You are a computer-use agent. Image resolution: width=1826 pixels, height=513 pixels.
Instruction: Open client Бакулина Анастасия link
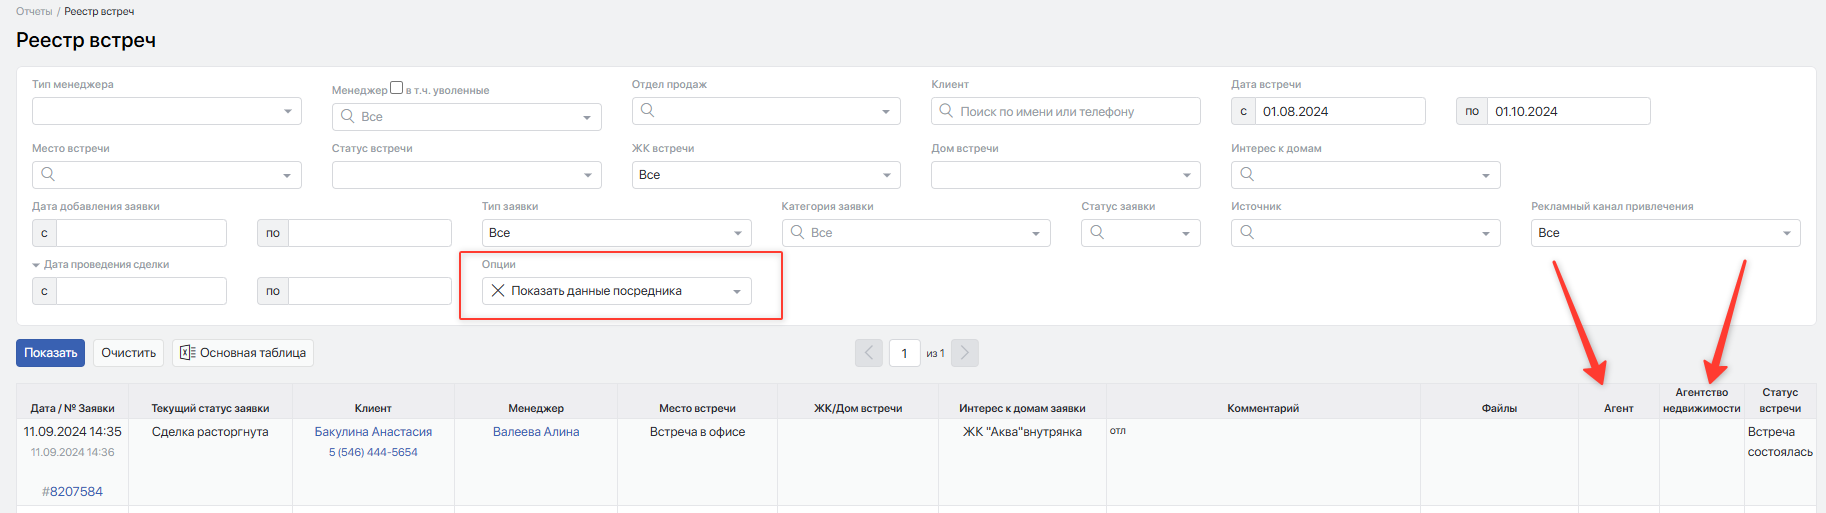point(373,432)
